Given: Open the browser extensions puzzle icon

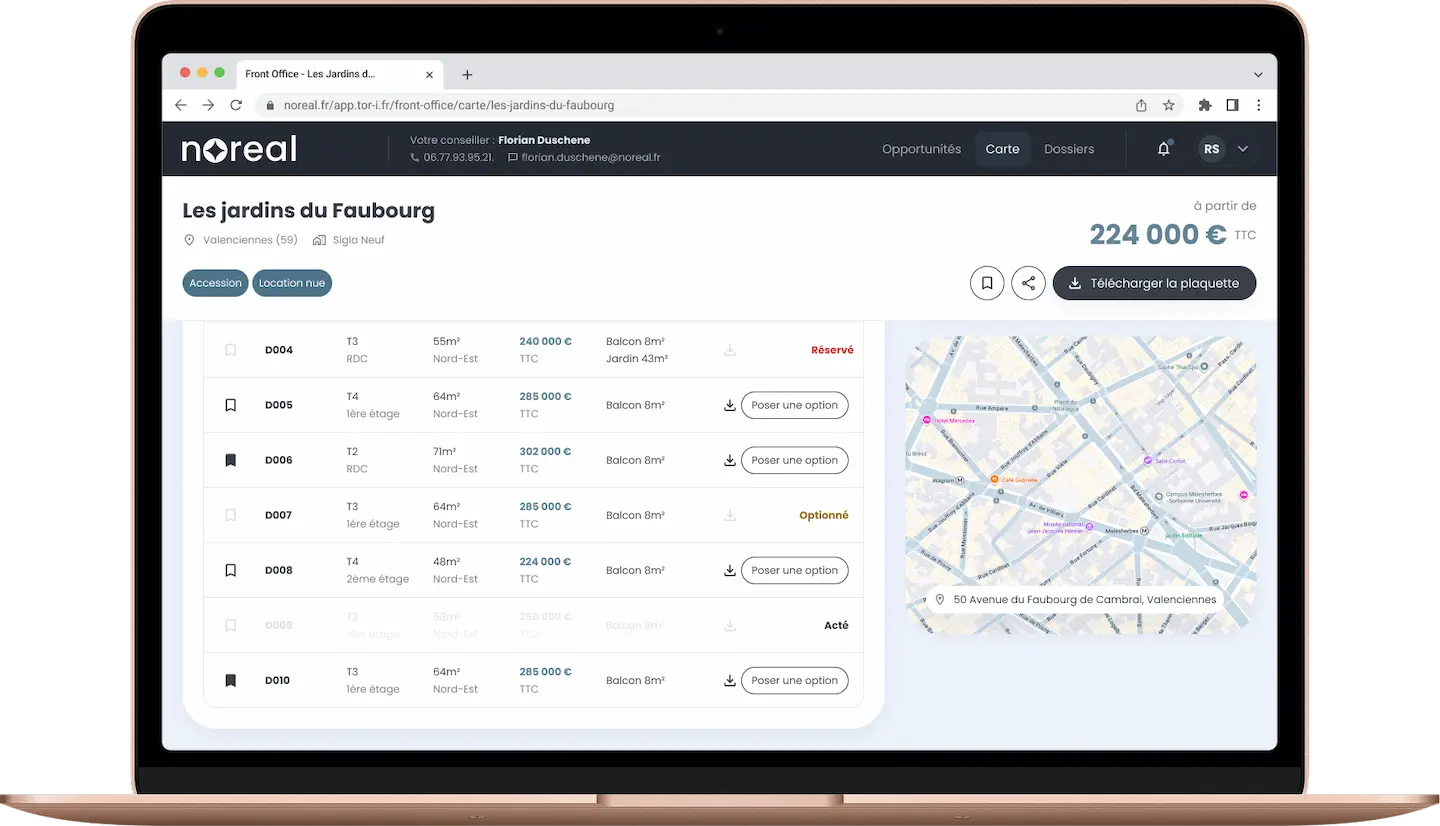Looking at the screenshot, I should coord(1205,105).
